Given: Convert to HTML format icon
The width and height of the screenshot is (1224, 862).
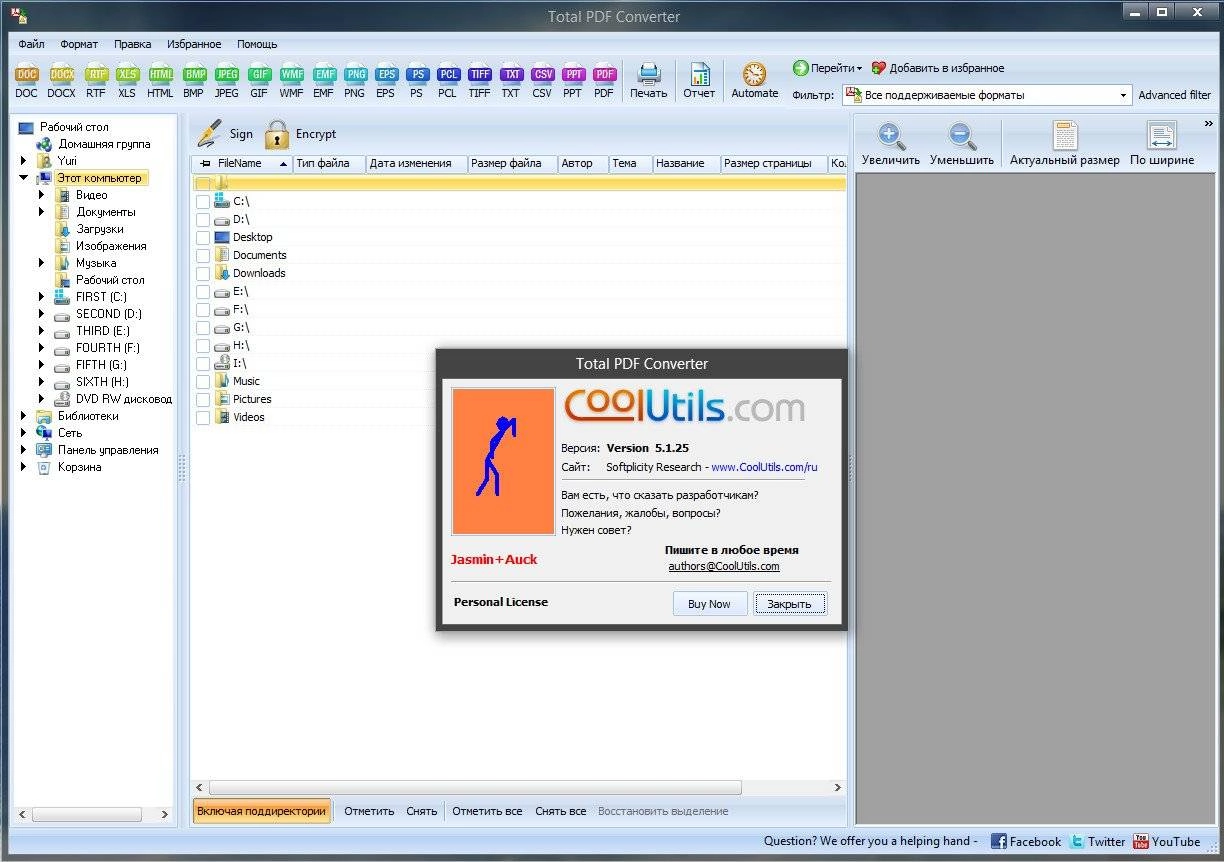Looking at the screenshot, I should 160,80.
